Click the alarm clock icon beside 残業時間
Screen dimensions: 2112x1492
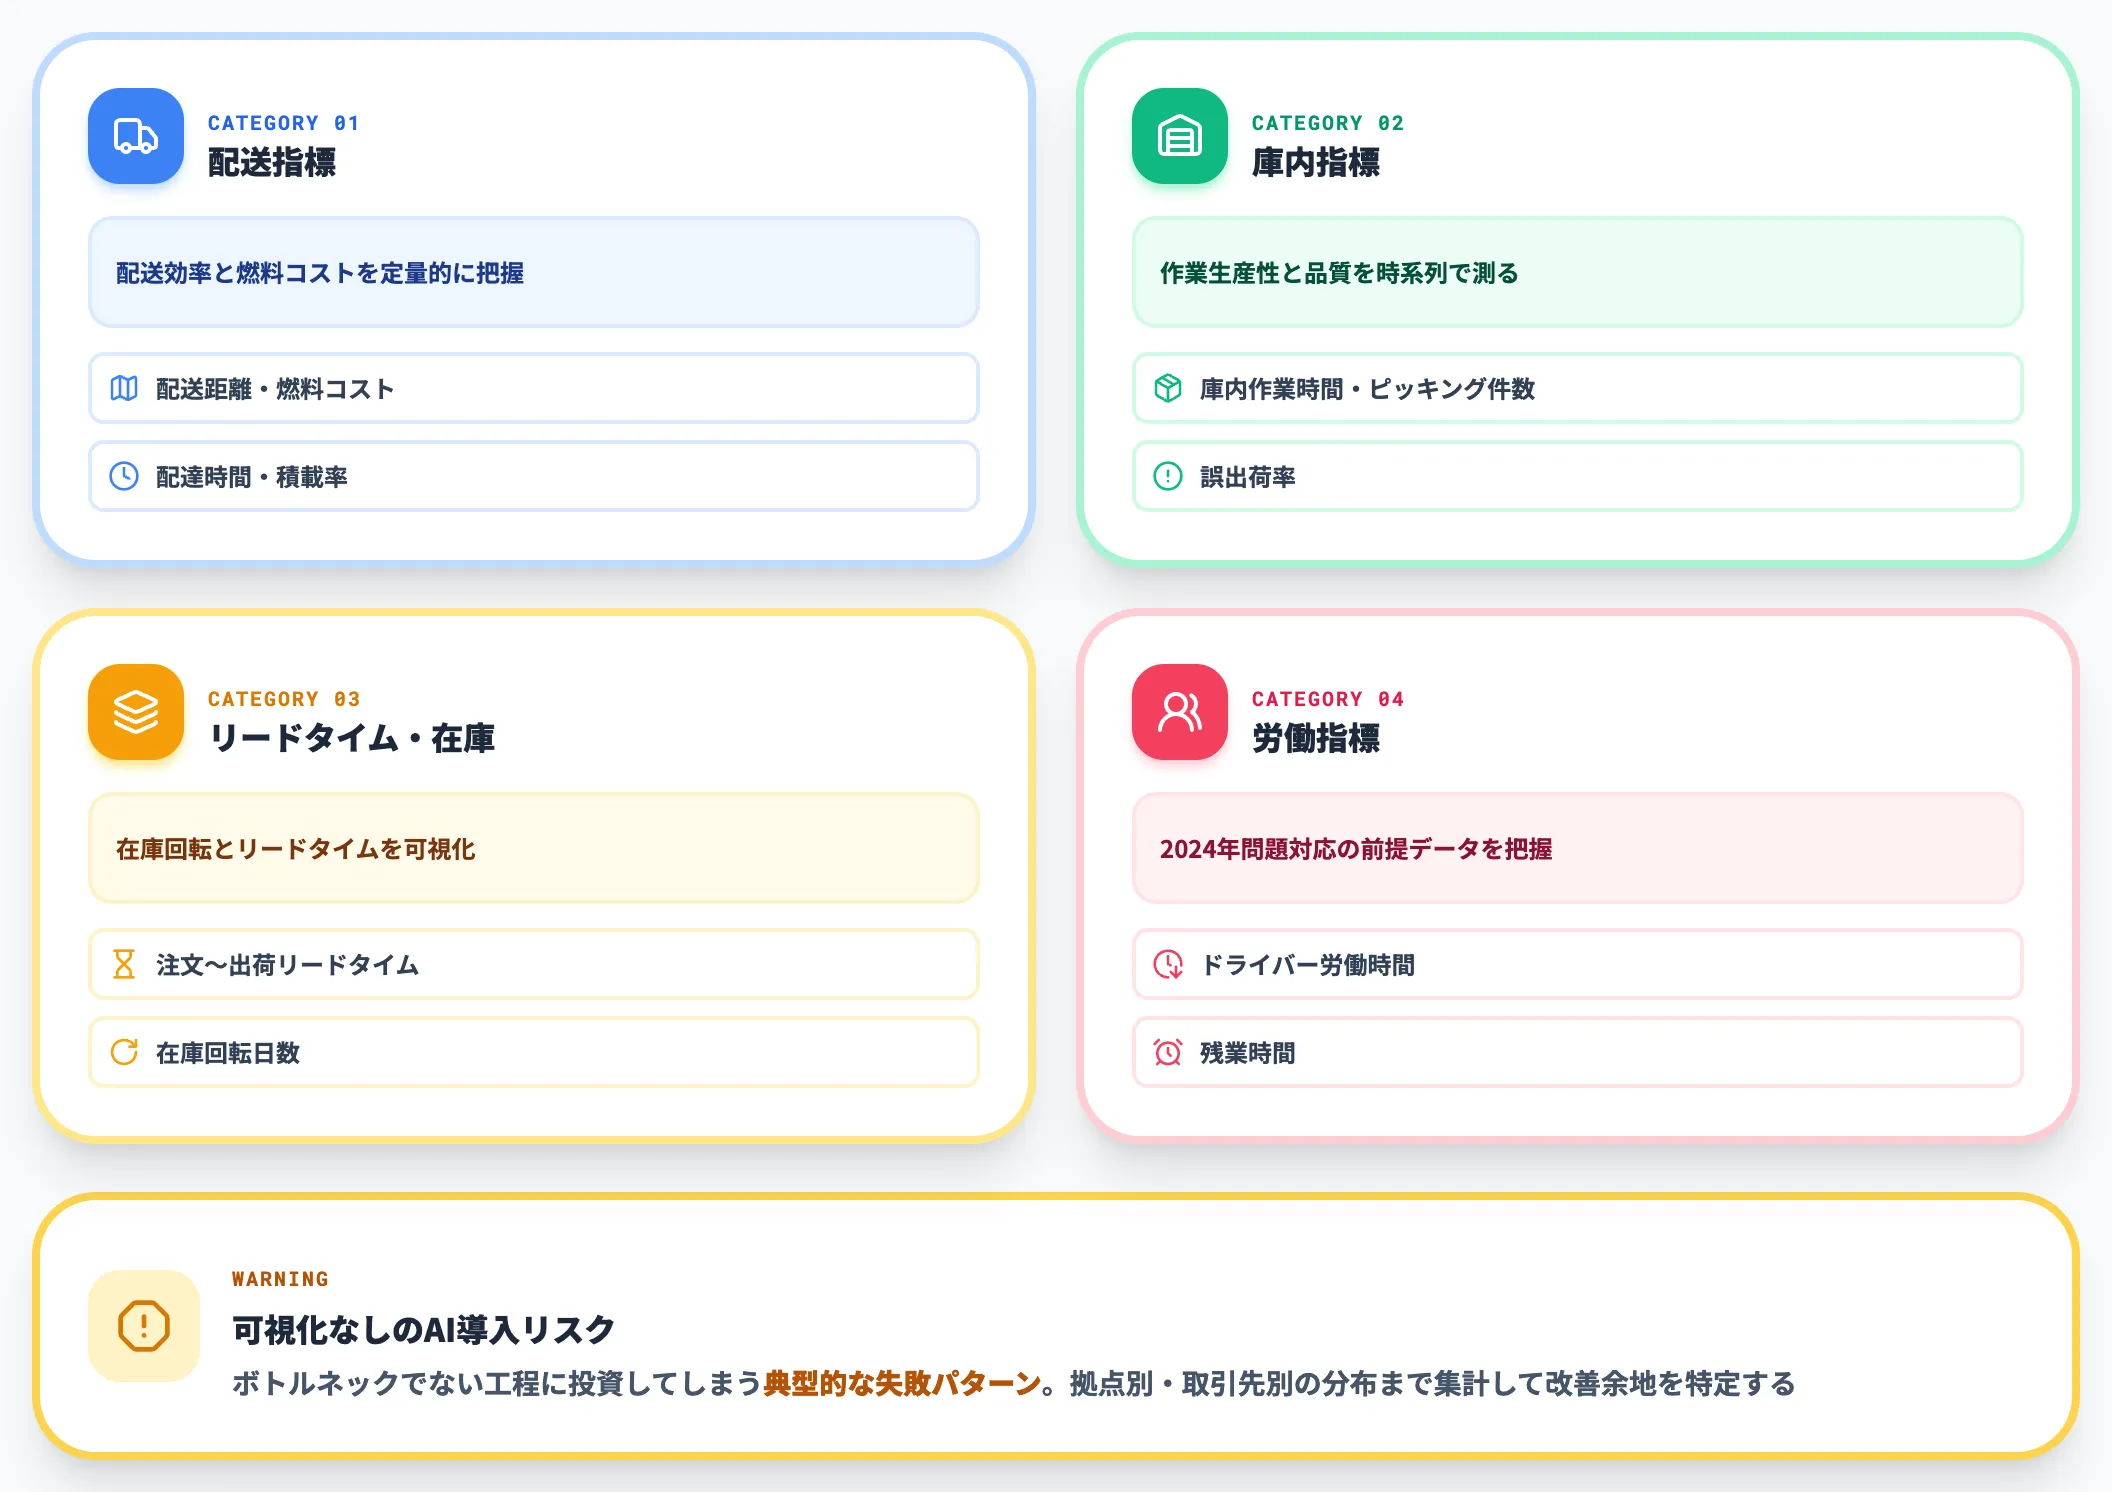coord(1168,1052)
